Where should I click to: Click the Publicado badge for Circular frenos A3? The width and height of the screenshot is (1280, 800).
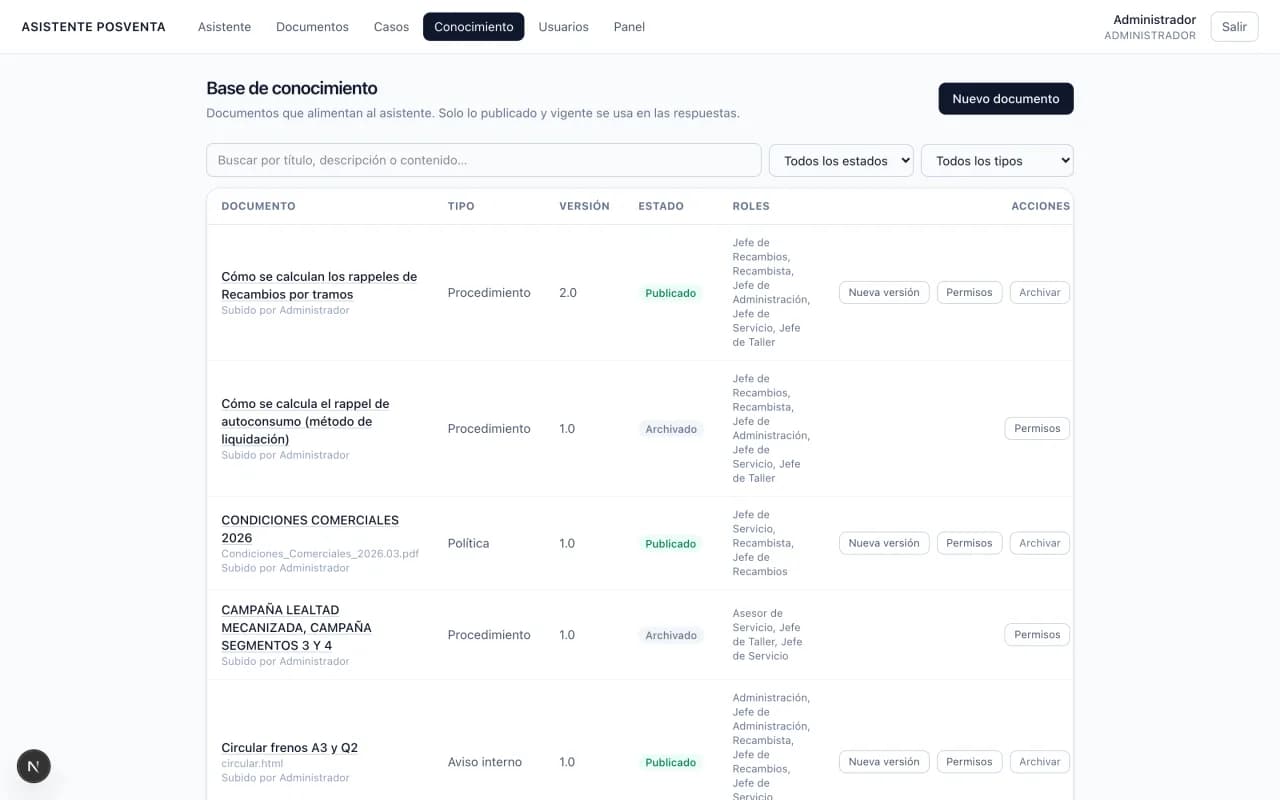(x=671, y=763)
